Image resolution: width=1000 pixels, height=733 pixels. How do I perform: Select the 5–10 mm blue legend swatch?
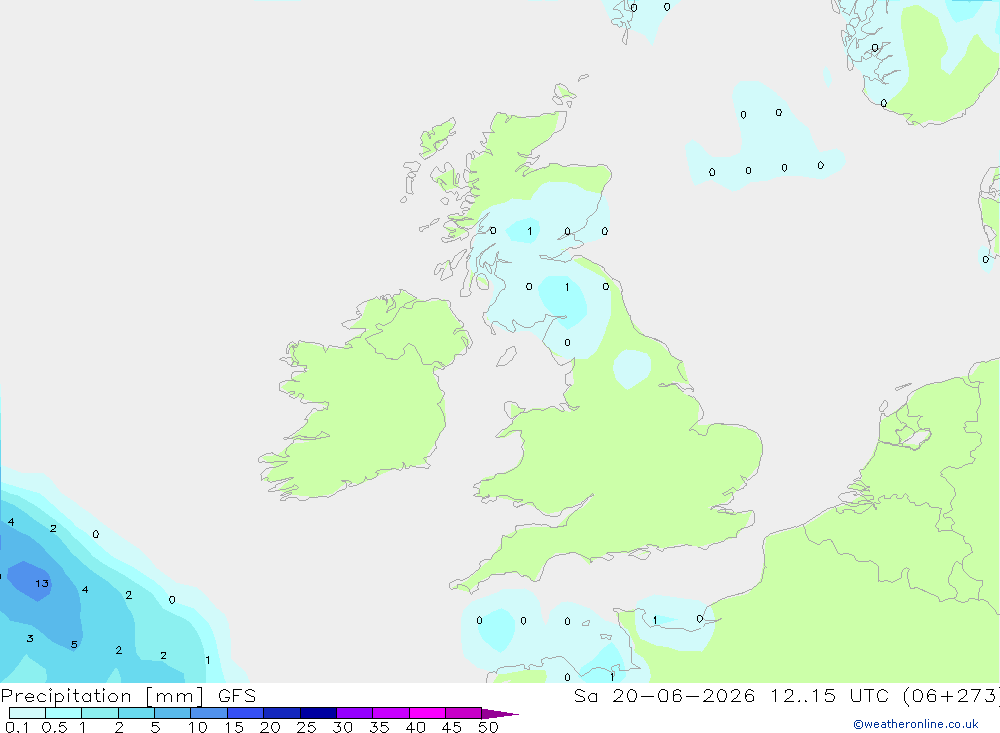click(173, 713)
